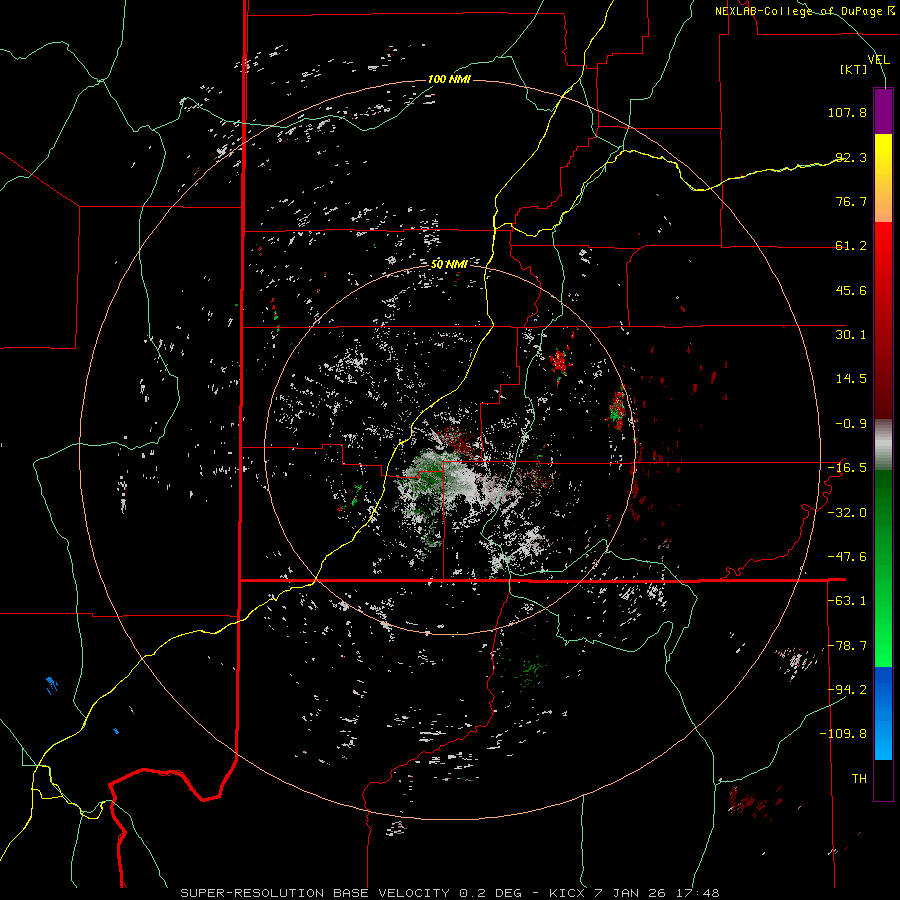The height and width of the screenshot is (900, 900).
Task: Click the blue segment of the color bar
Action: 883,713
